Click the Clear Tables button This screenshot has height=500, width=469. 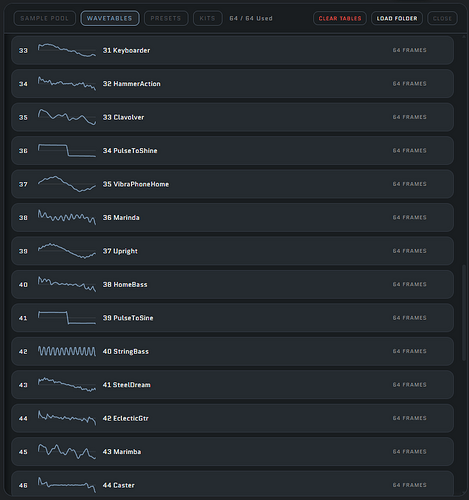(x=340, y=18)
